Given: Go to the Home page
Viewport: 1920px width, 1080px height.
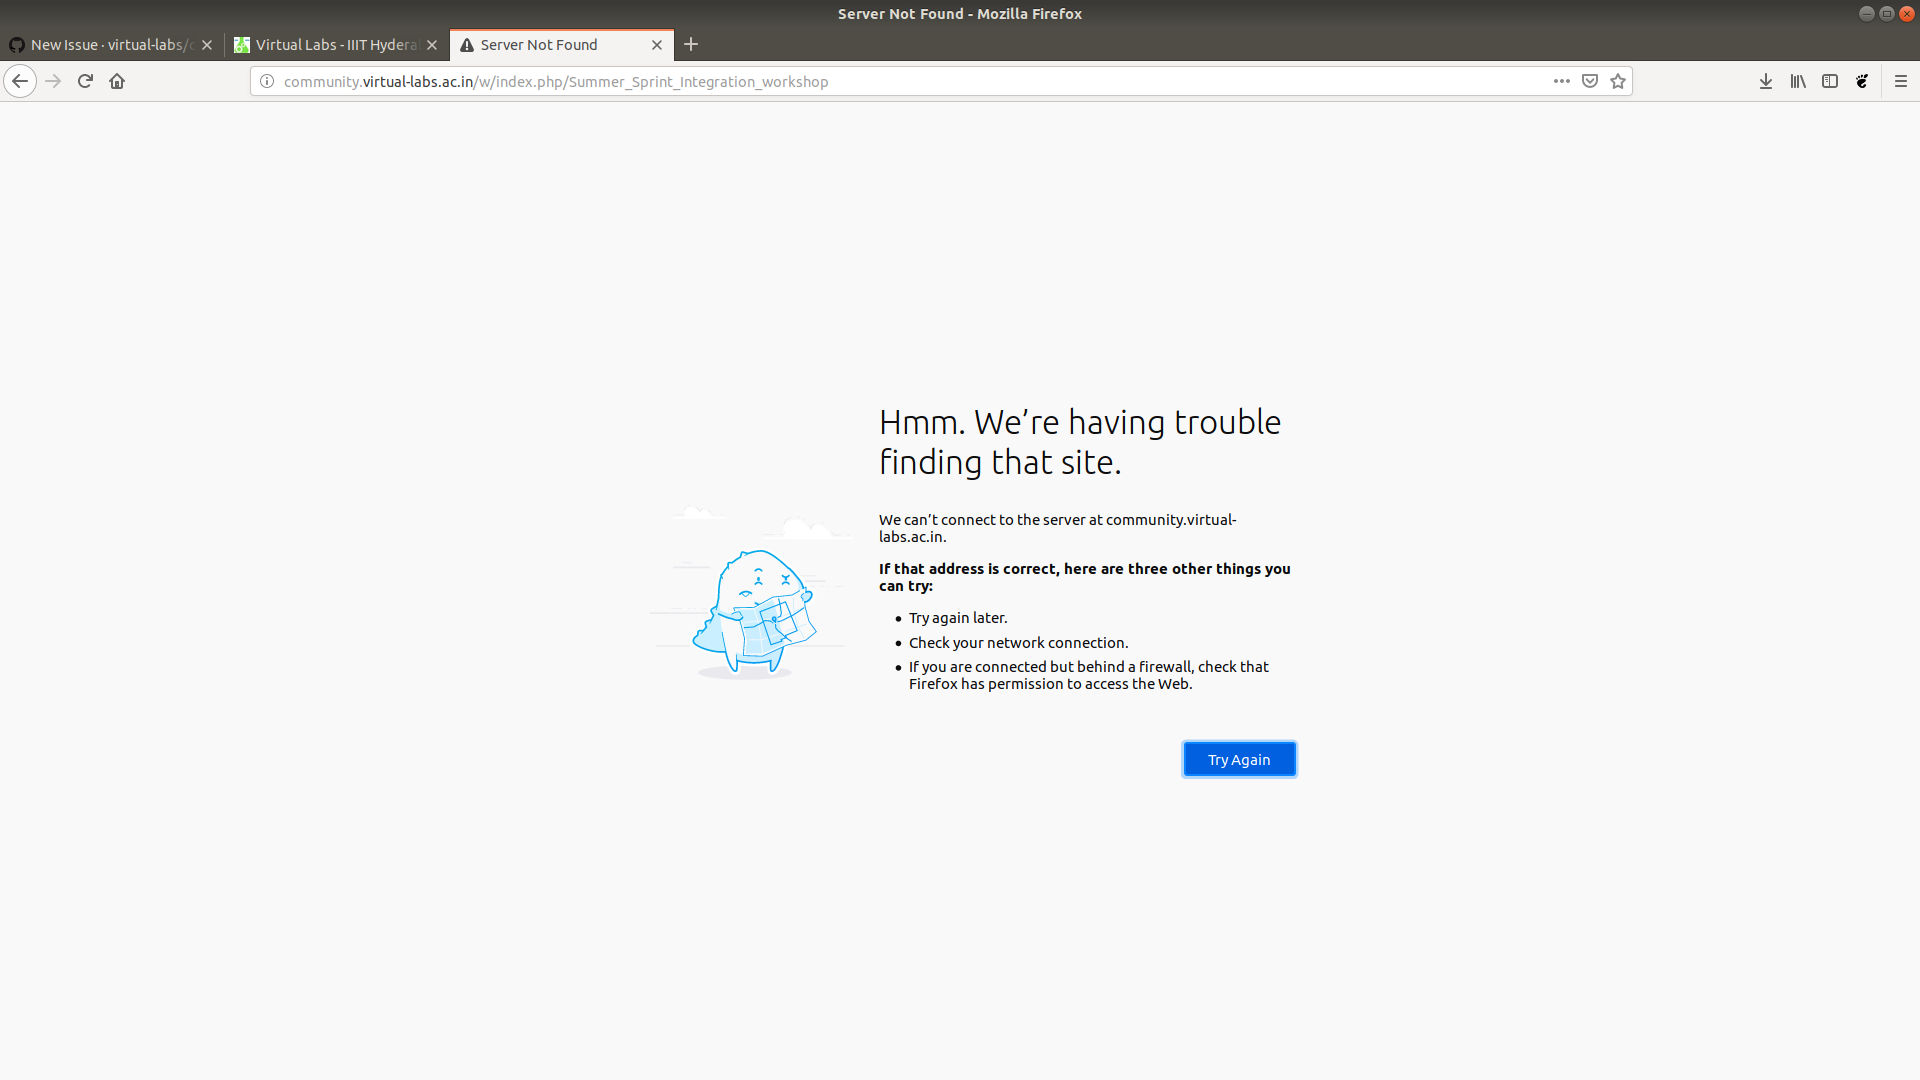Looking at the screenshot, I should 117,81.
